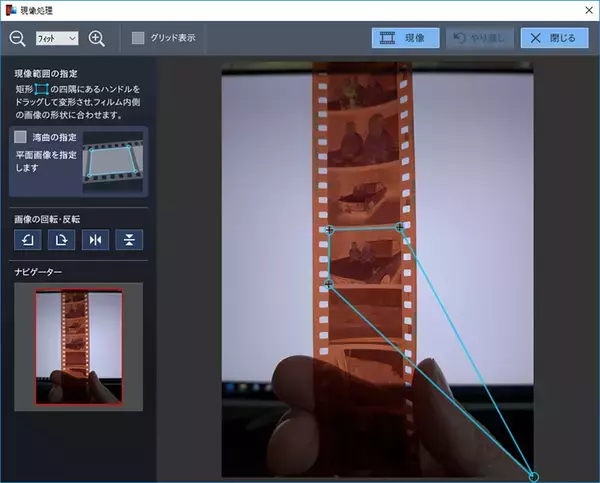The image size is (600, 483).
Task: Click the film frame inside the selection
Action: pos(365,256)
